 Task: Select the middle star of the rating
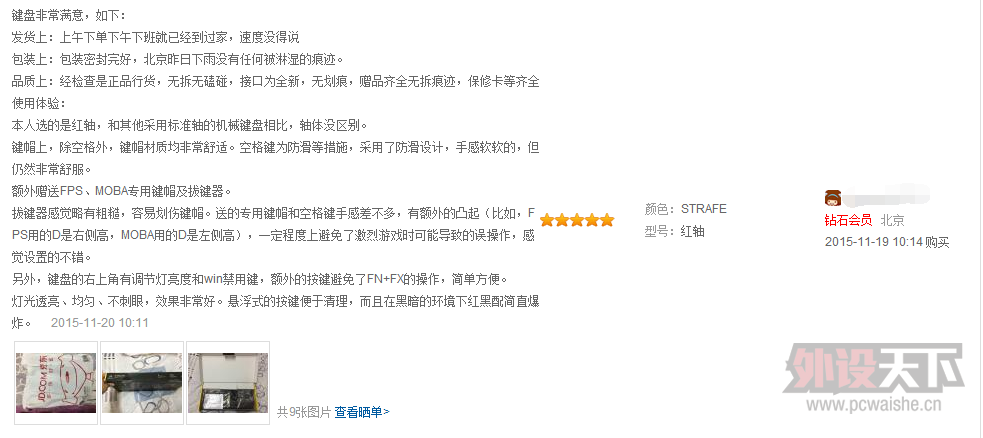(577, 220)
